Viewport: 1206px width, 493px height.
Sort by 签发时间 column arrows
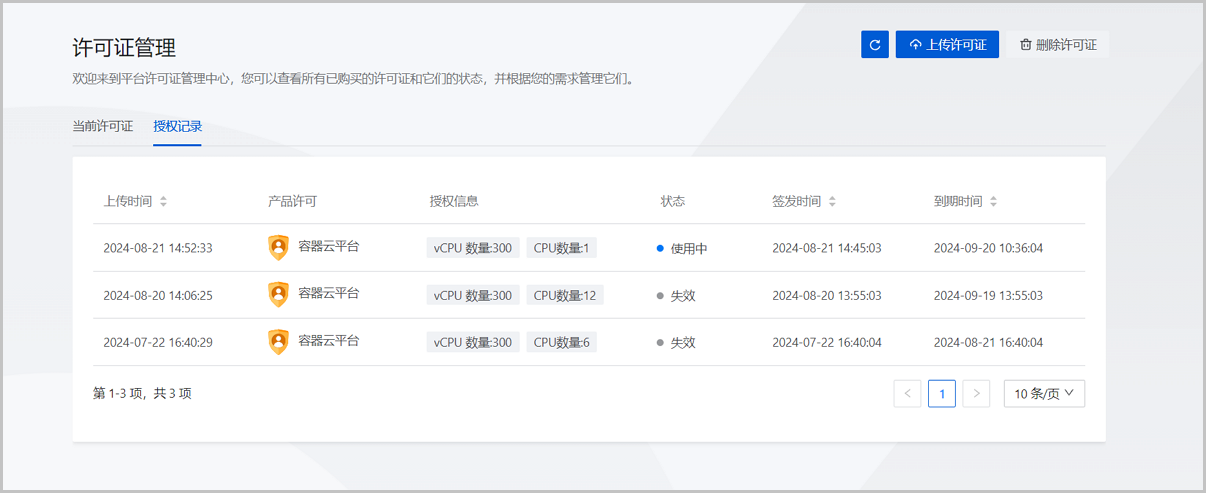click(832, 202)
